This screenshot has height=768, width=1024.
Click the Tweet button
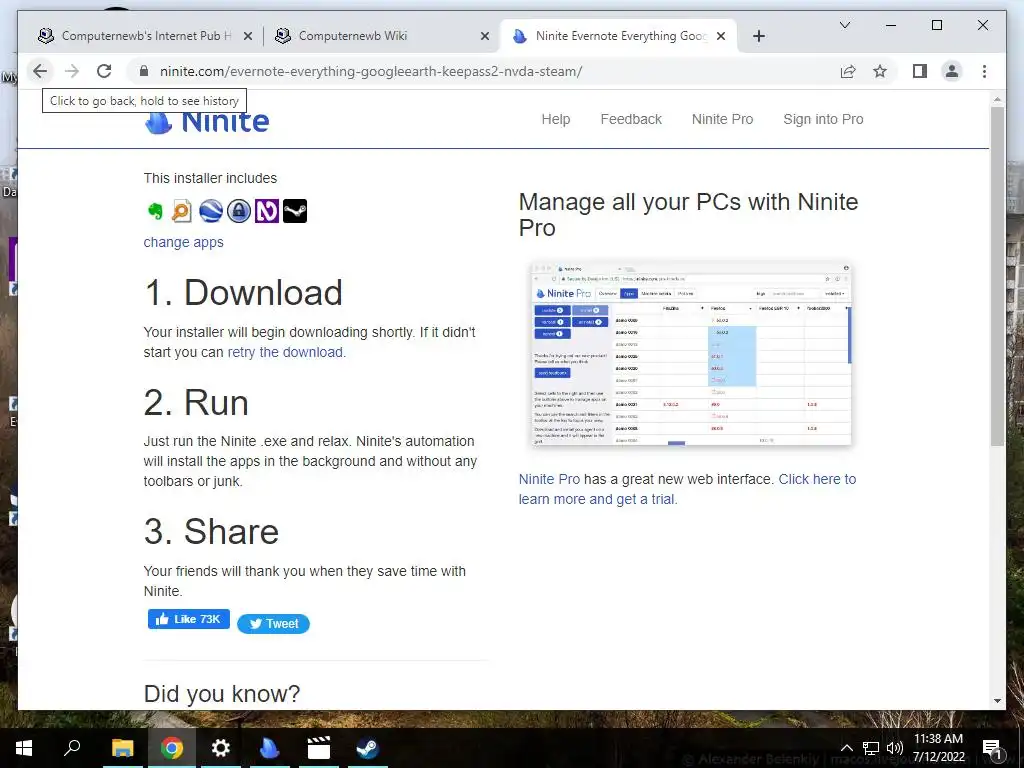[x=273, y=624]
